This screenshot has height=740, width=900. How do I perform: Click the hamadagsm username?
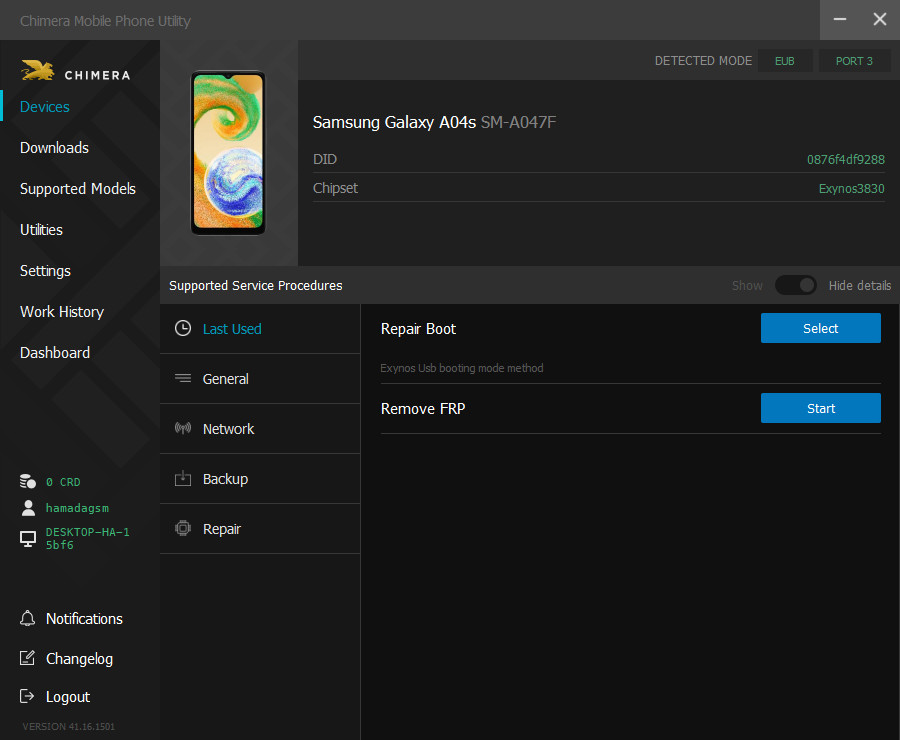tap(77, 508)
